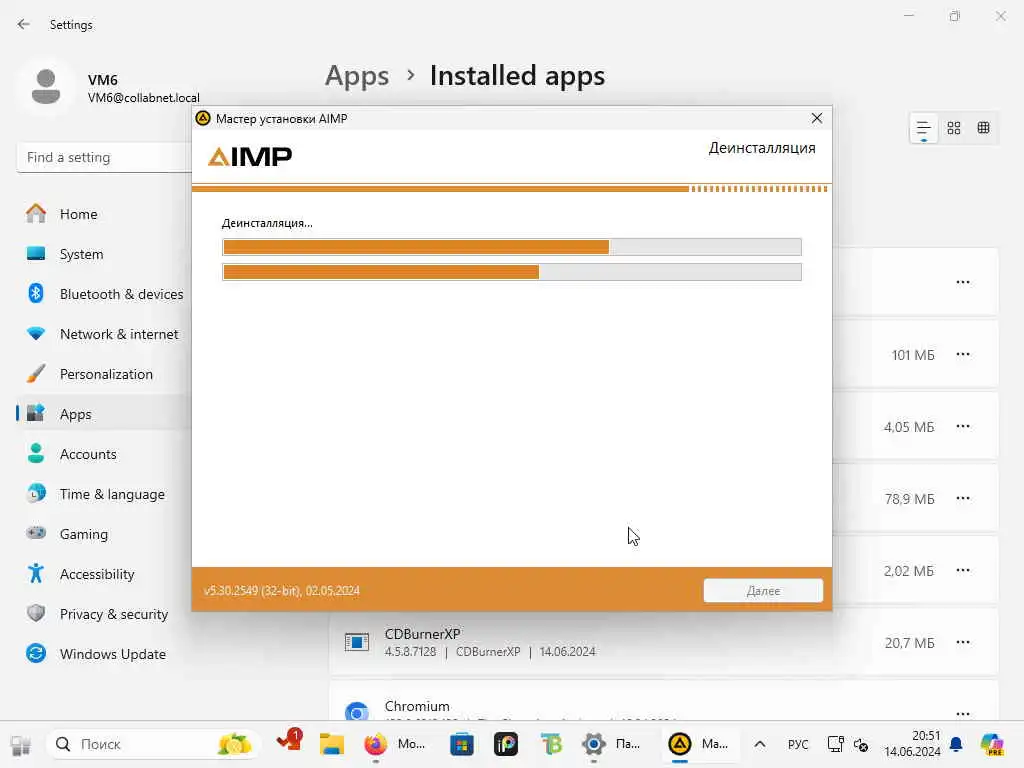Viewport: 1024px width, 768px height.
Task: Click the Деинсталляция header label
Action: [x=761, y=148]
